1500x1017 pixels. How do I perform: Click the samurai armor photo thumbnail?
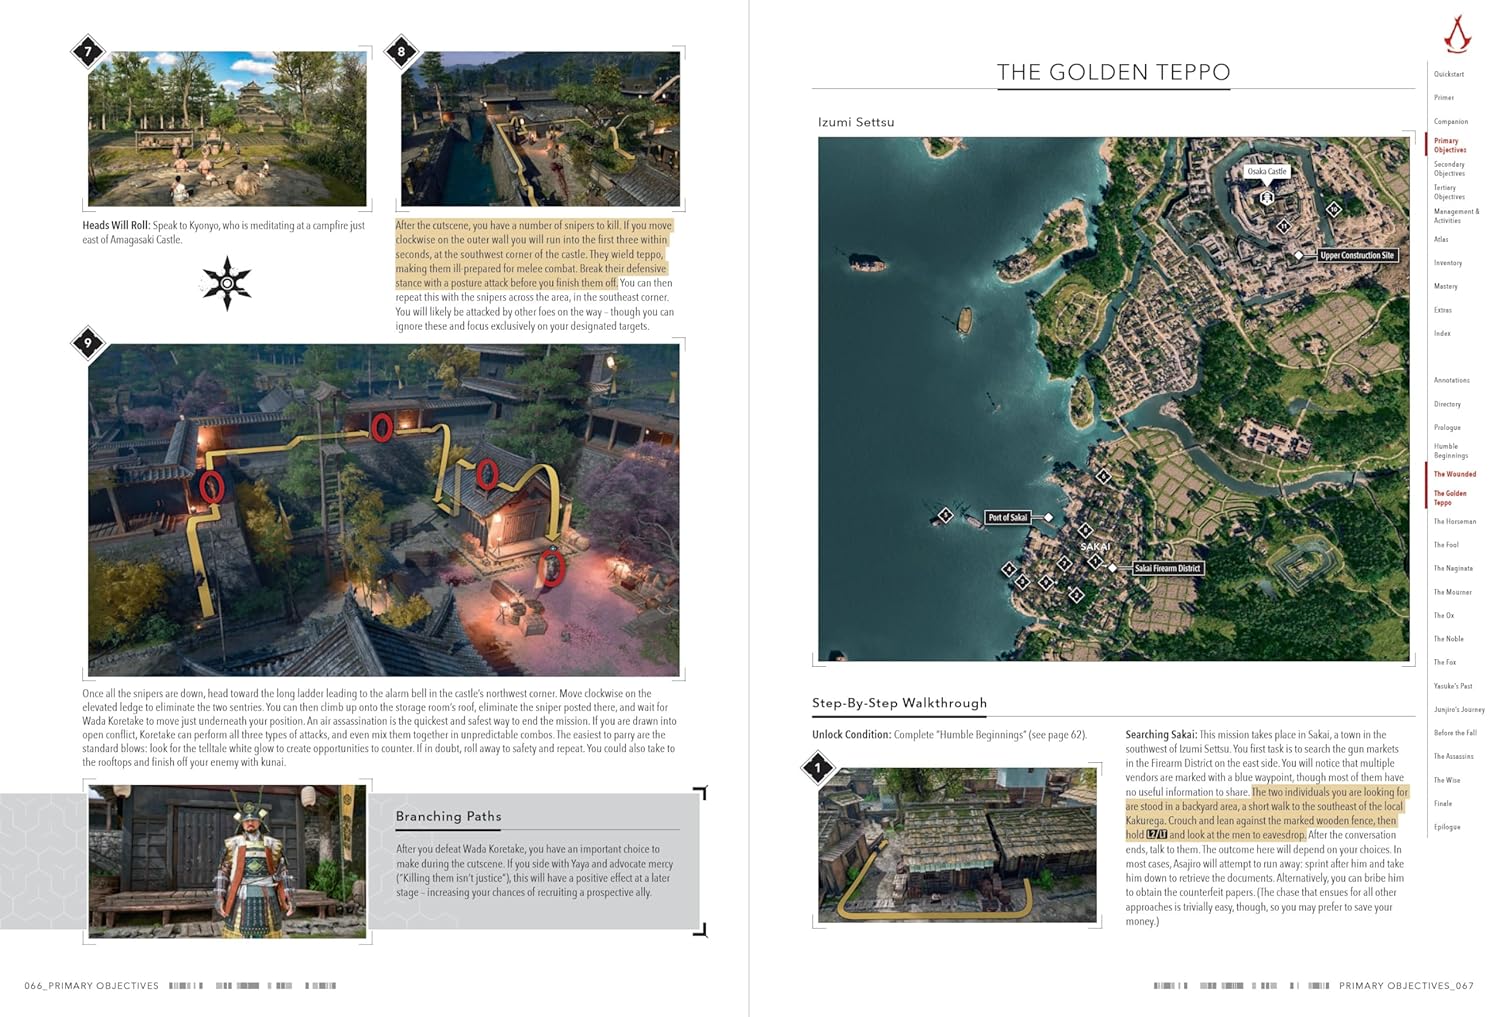(228, 860)
